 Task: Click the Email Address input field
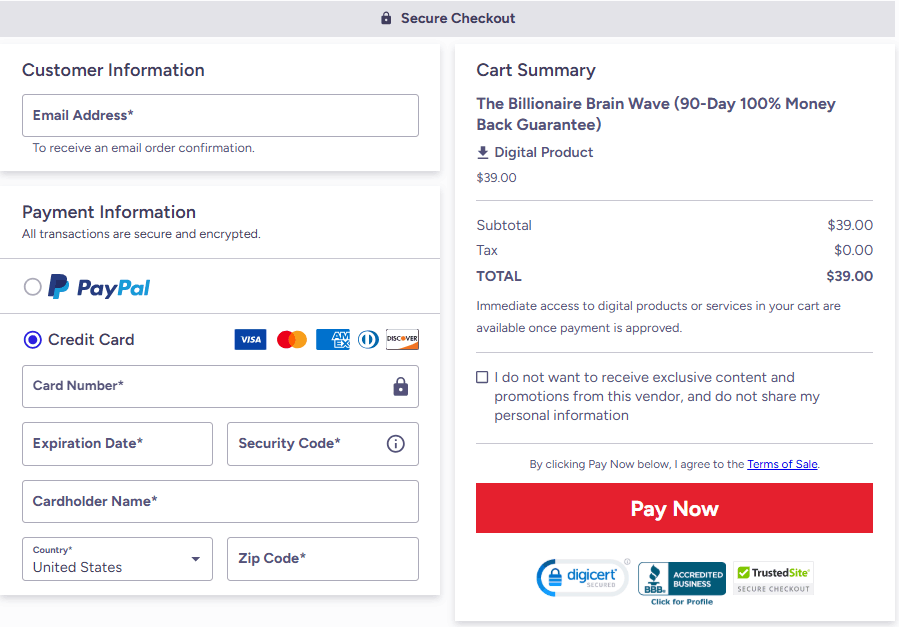(x=220, y=115)
